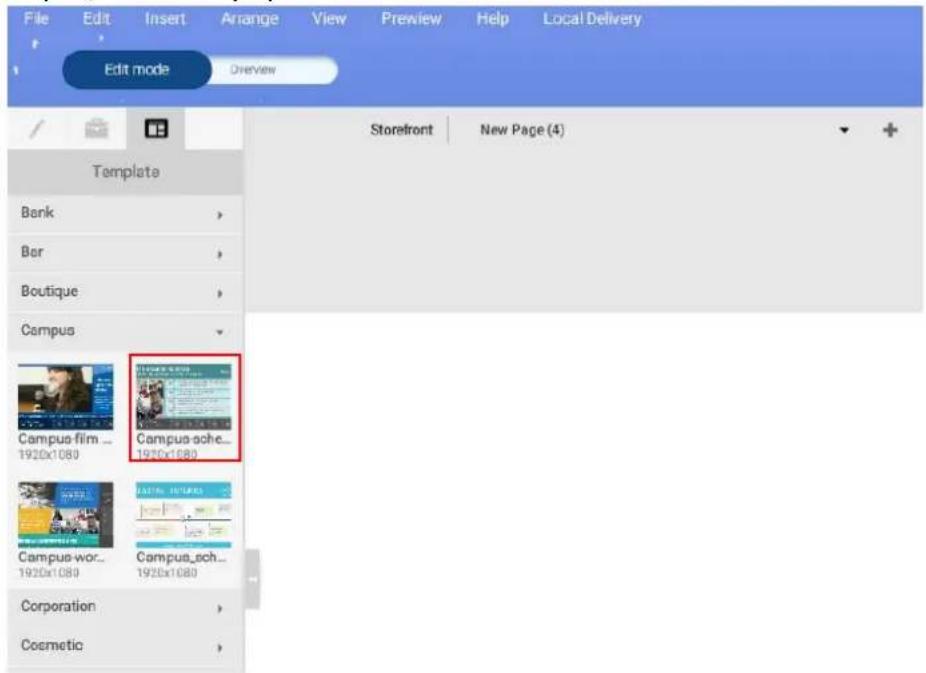The width and height of the screenshot is (926, 673).
Task: Click the Template panel header
Action: (x=125, y=172)
